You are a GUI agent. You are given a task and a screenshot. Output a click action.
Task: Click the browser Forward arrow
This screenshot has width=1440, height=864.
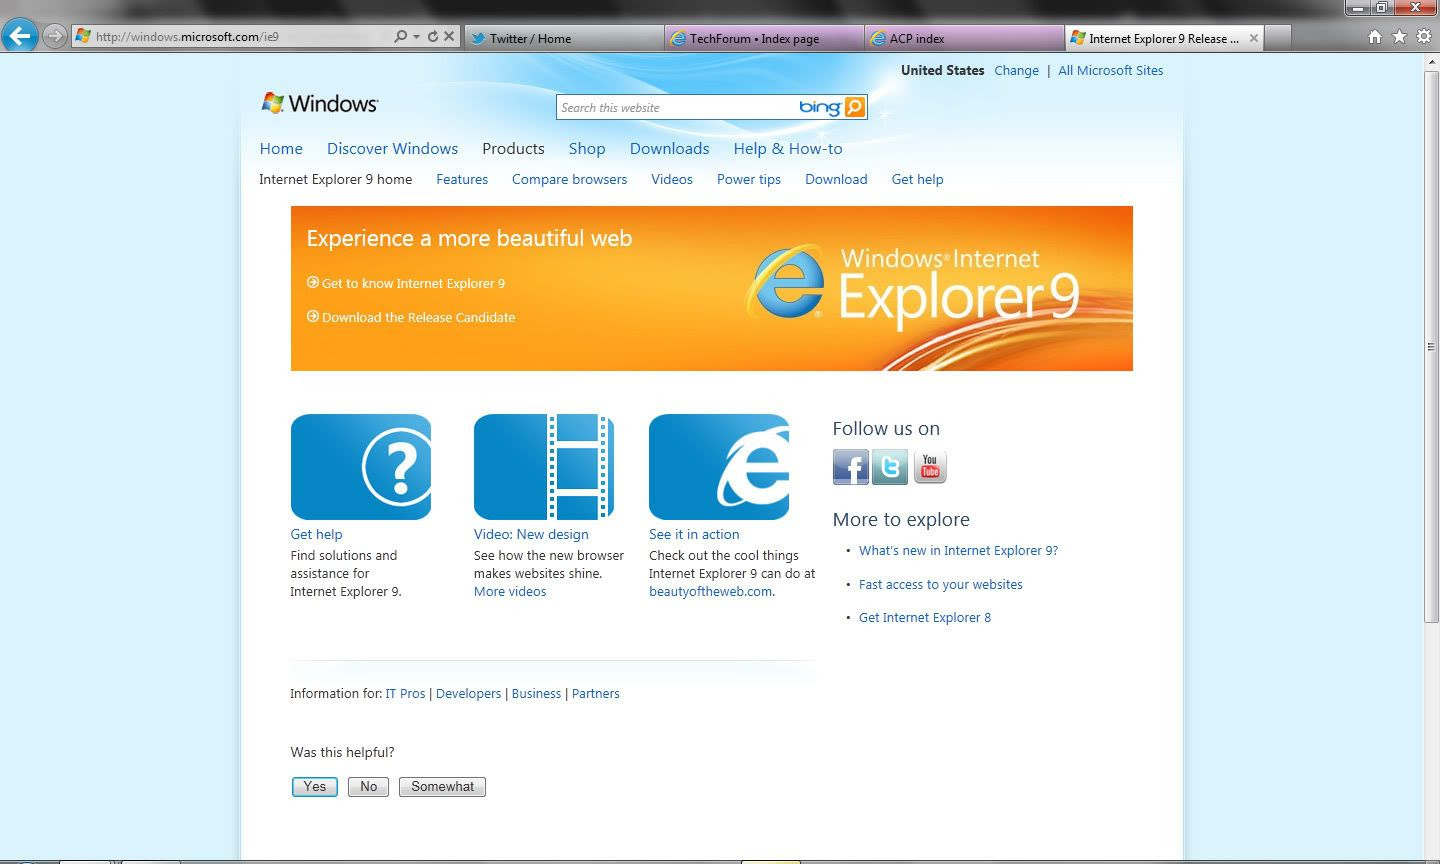point(55,36)
